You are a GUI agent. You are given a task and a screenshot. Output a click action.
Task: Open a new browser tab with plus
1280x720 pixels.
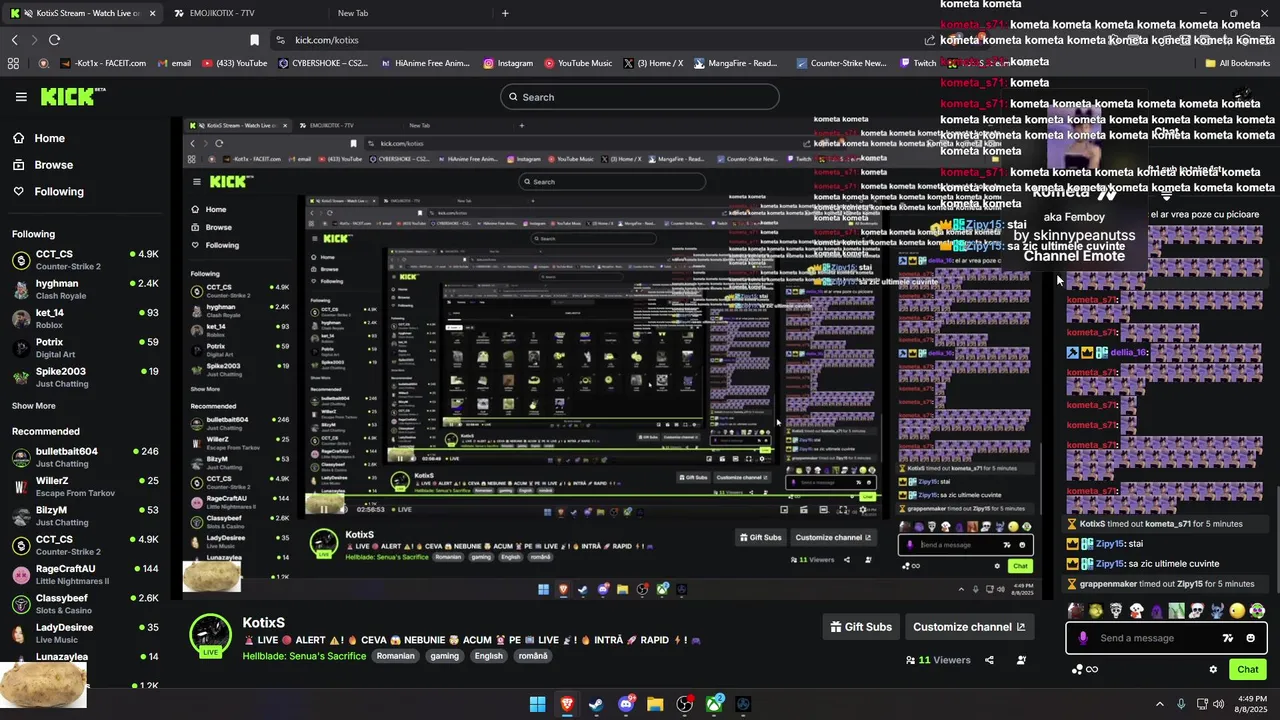pyautogui.click(x=505, y=13)
